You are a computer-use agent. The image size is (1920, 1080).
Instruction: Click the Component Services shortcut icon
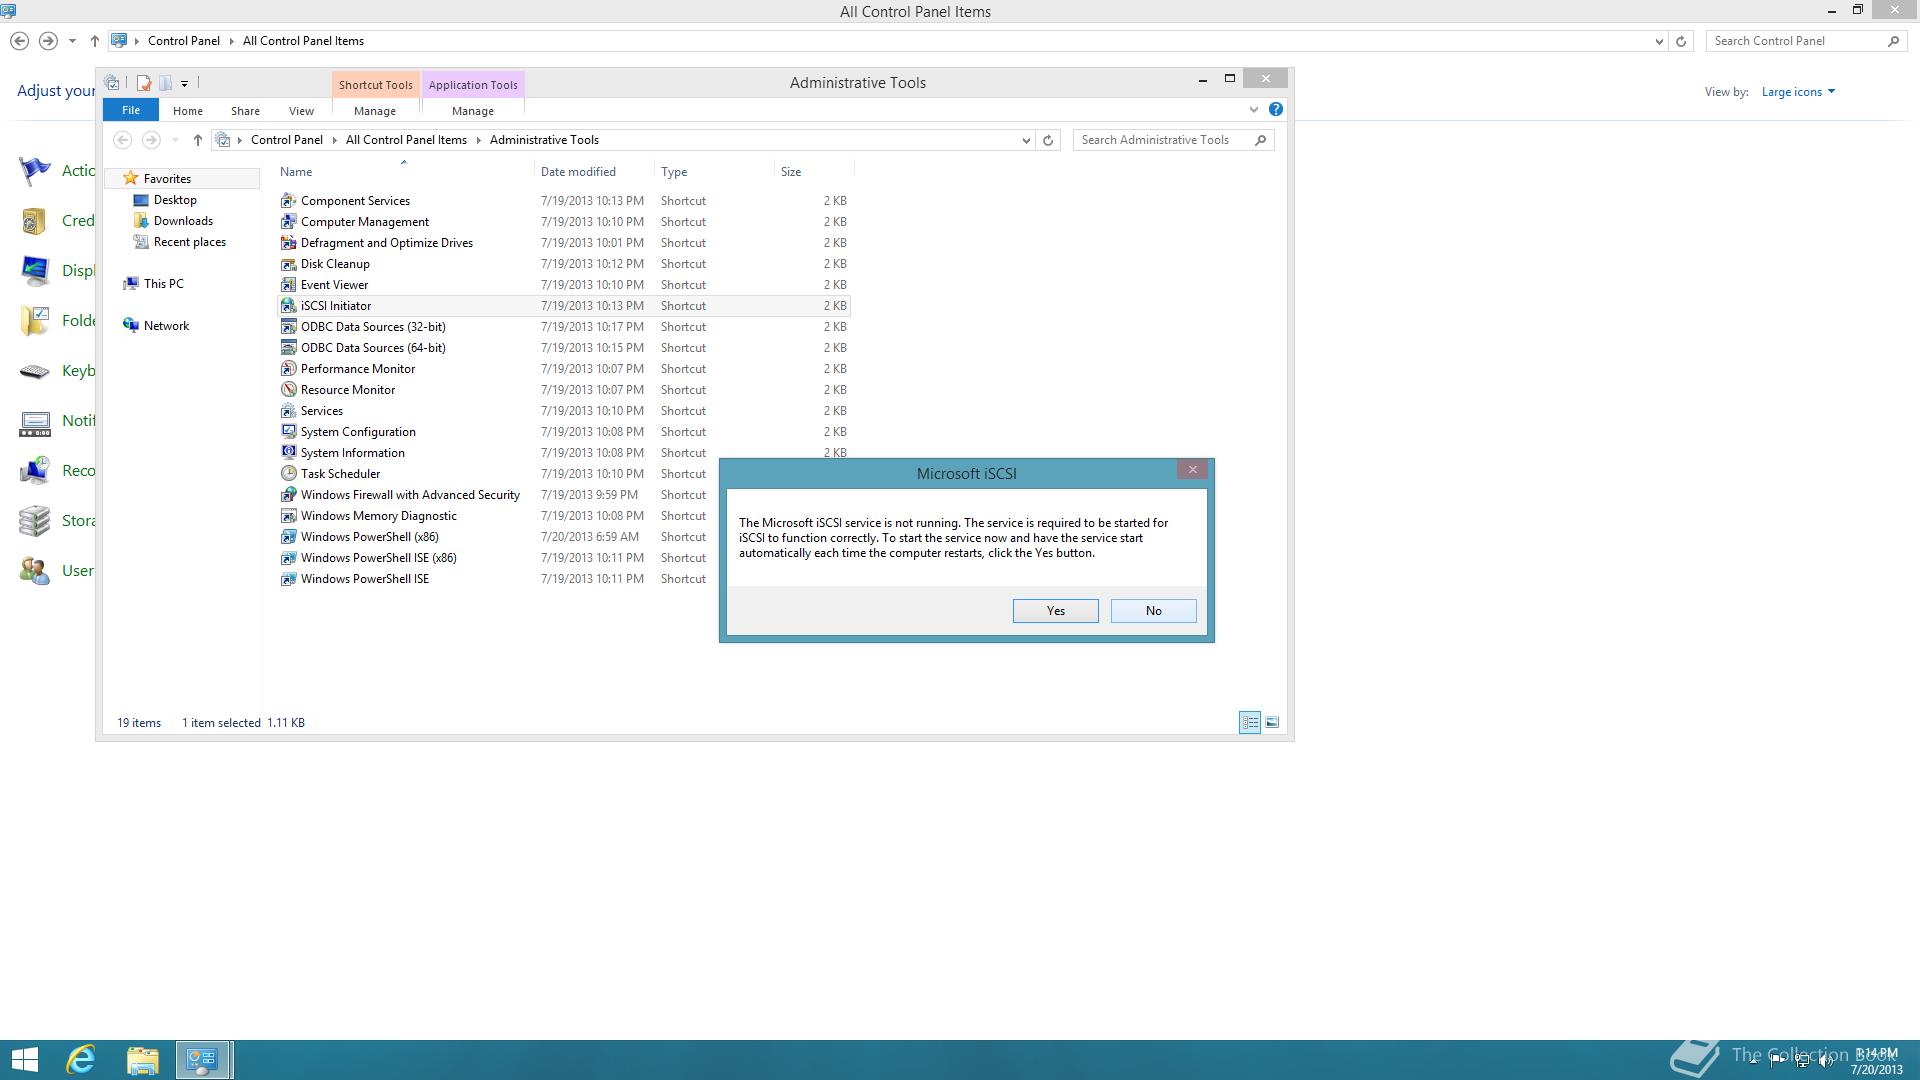[x=288, y=201]
